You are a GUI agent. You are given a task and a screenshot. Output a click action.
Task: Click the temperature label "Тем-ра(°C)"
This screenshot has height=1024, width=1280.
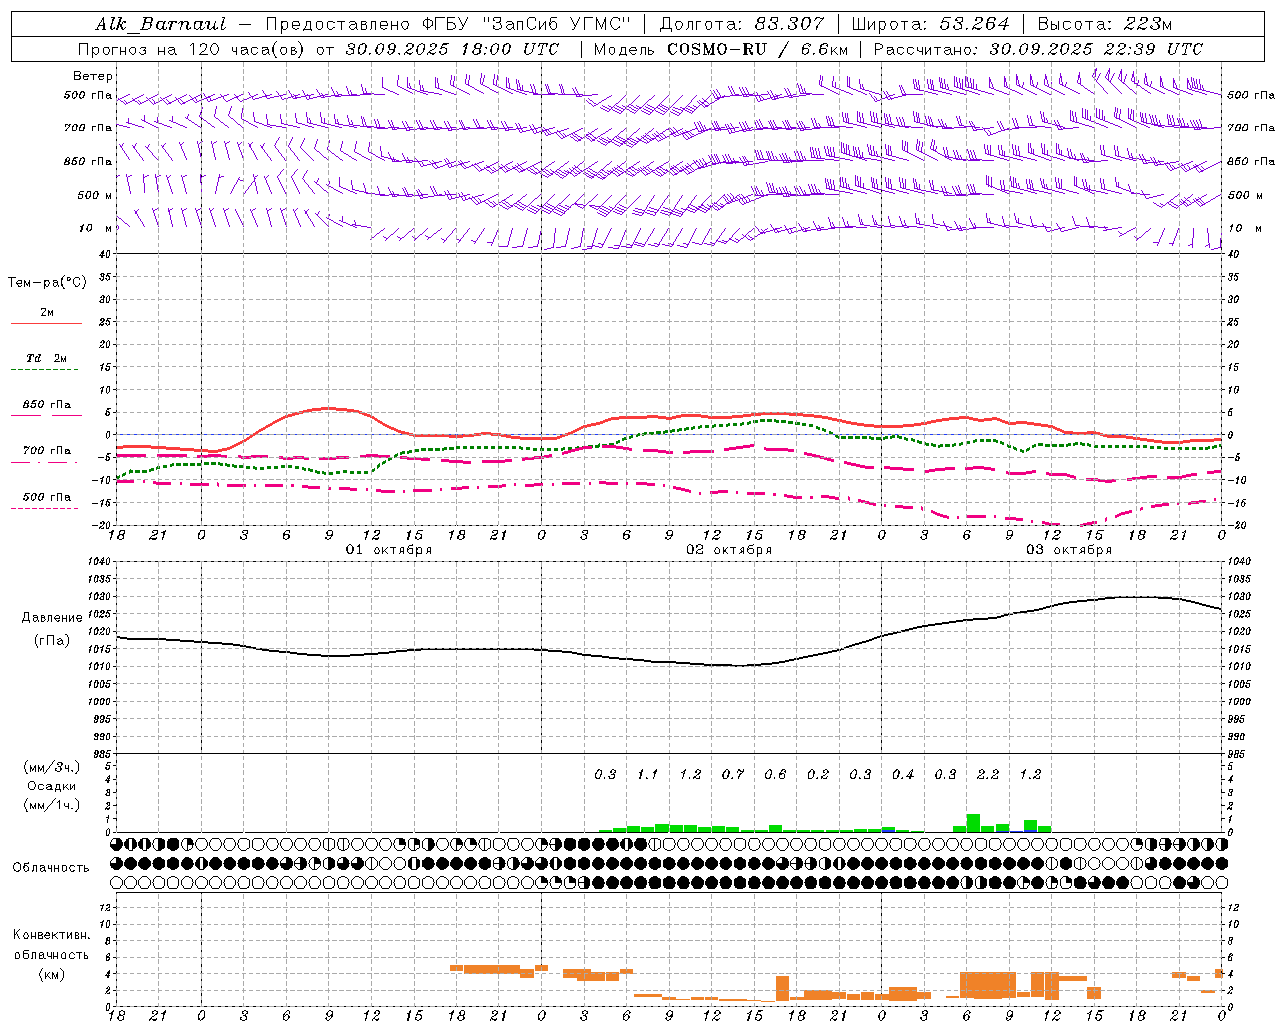coord(47,282)
